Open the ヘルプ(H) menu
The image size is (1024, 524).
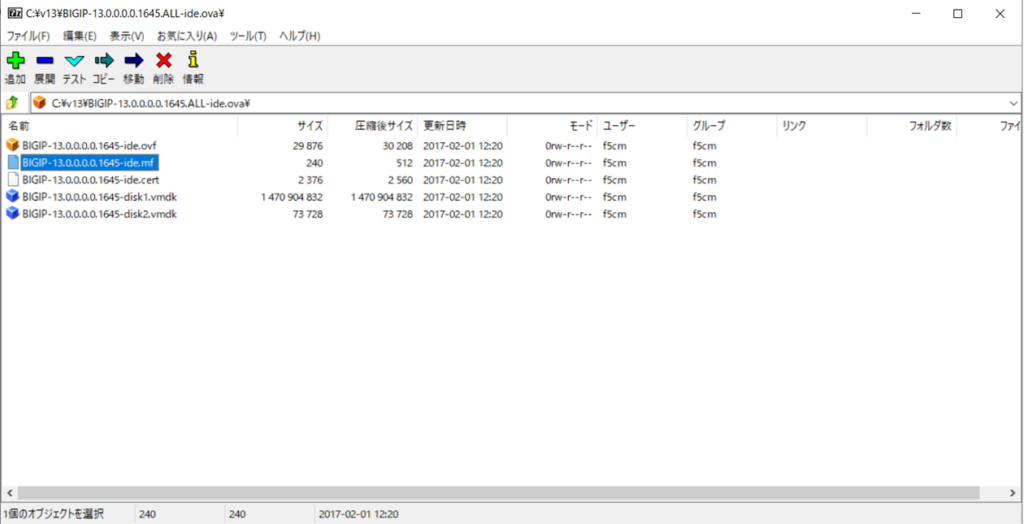point(300,36)
